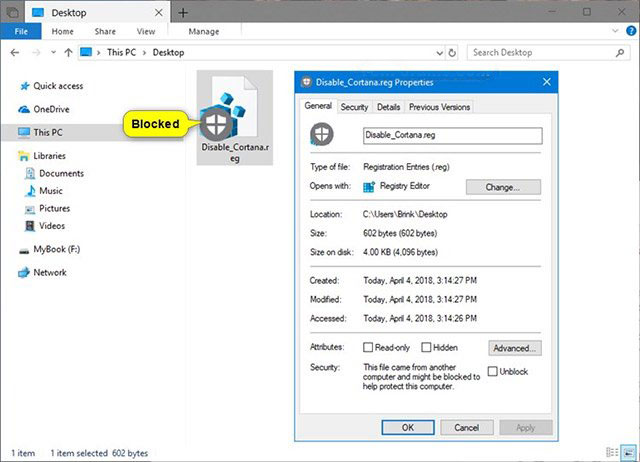
Task: Open the File ribbon menu
Action: (x=21, y=31)
